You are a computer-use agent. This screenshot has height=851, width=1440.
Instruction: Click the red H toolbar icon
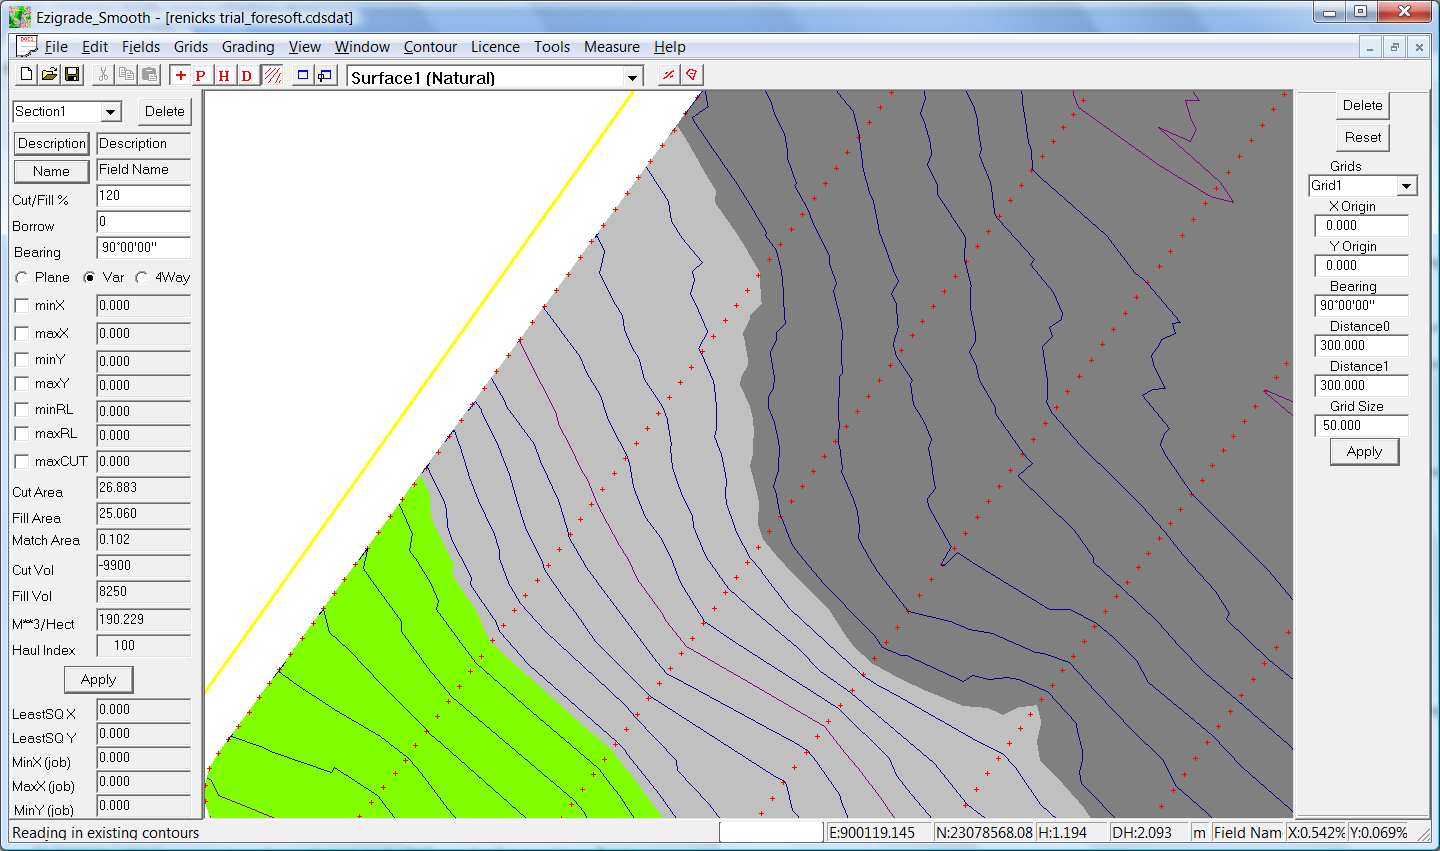[x=224, y=76]
